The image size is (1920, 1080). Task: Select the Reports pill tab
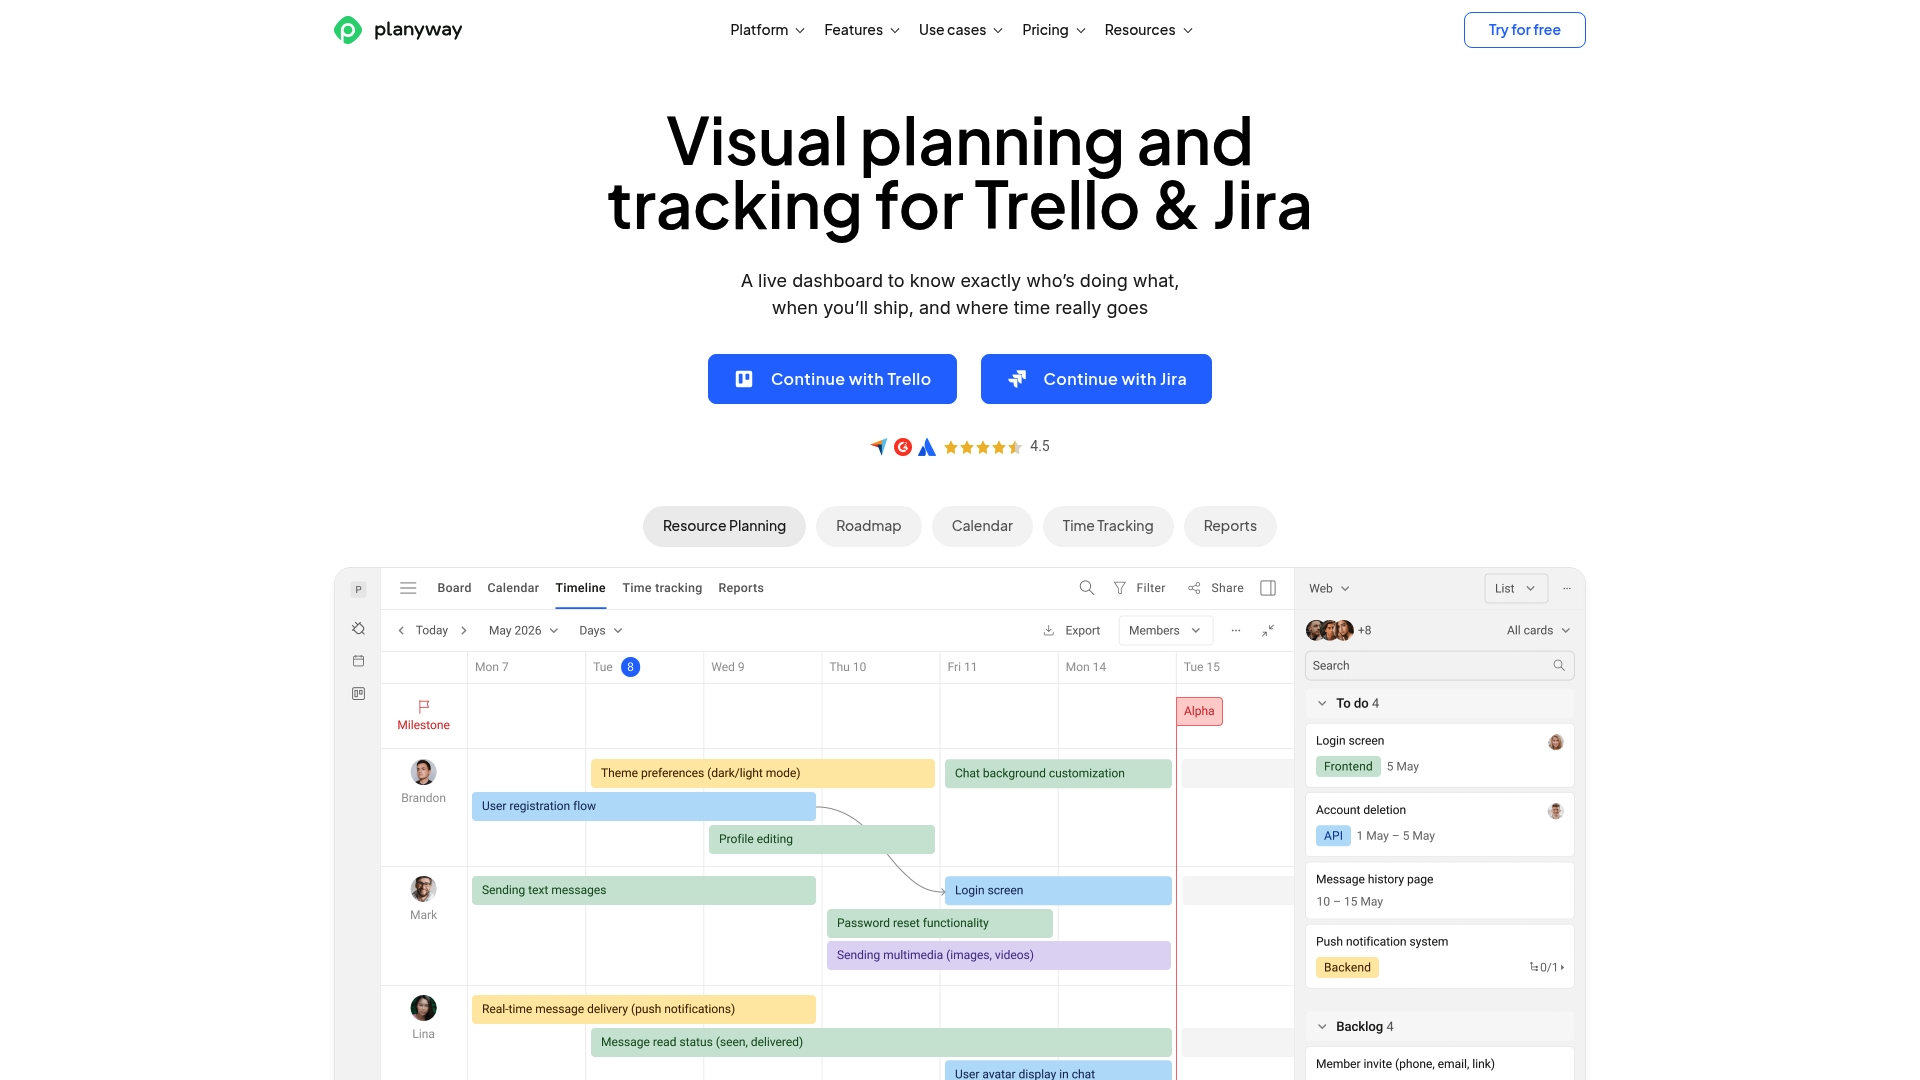(x=1230, y=527)
